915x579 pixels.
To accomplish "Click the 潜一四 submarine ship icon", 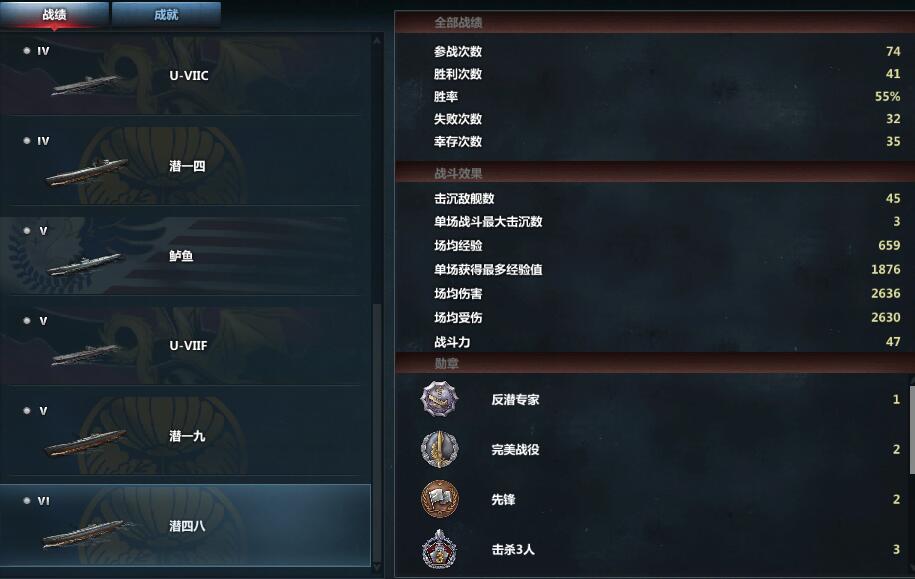I will tap(86, 172).
